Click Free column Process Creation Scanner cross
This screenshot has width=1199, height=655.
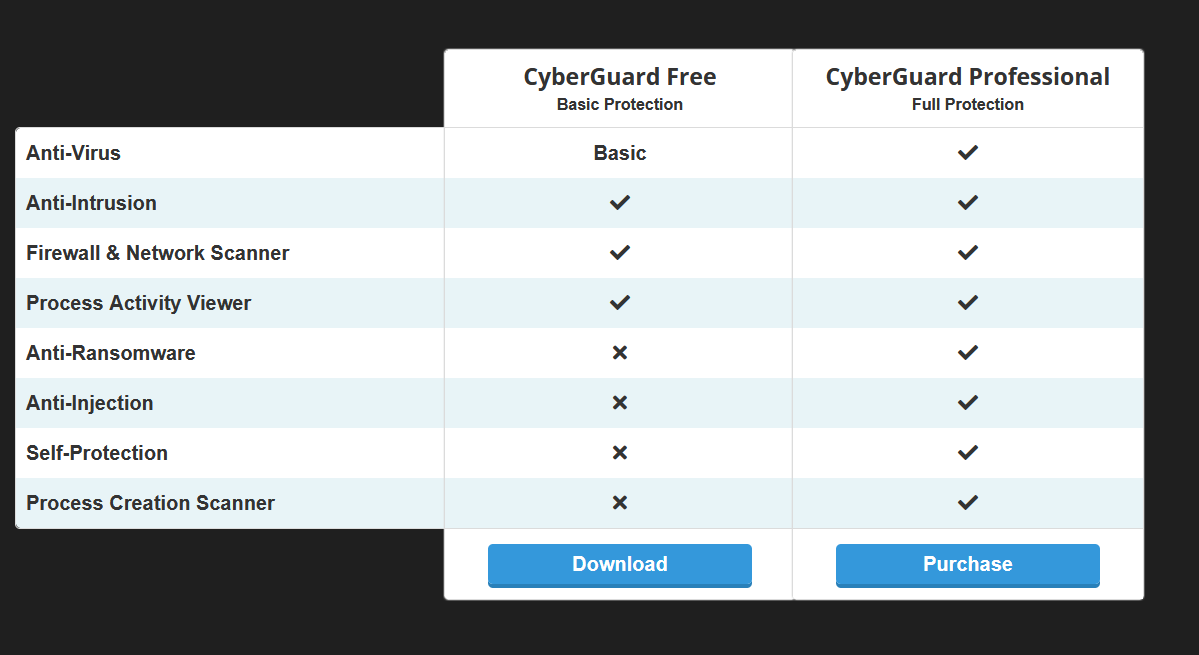[620, 503]
